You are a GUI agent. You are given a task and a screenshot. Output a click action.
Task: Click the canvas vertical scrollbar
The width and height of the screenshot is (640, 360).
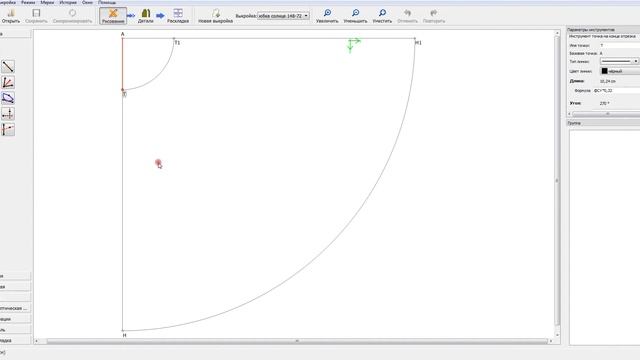point(557,181)
